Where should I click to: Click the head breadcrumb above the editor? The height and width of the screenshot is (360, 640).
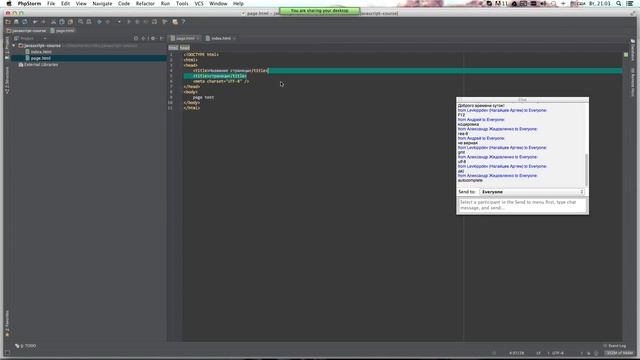(184, 48)
